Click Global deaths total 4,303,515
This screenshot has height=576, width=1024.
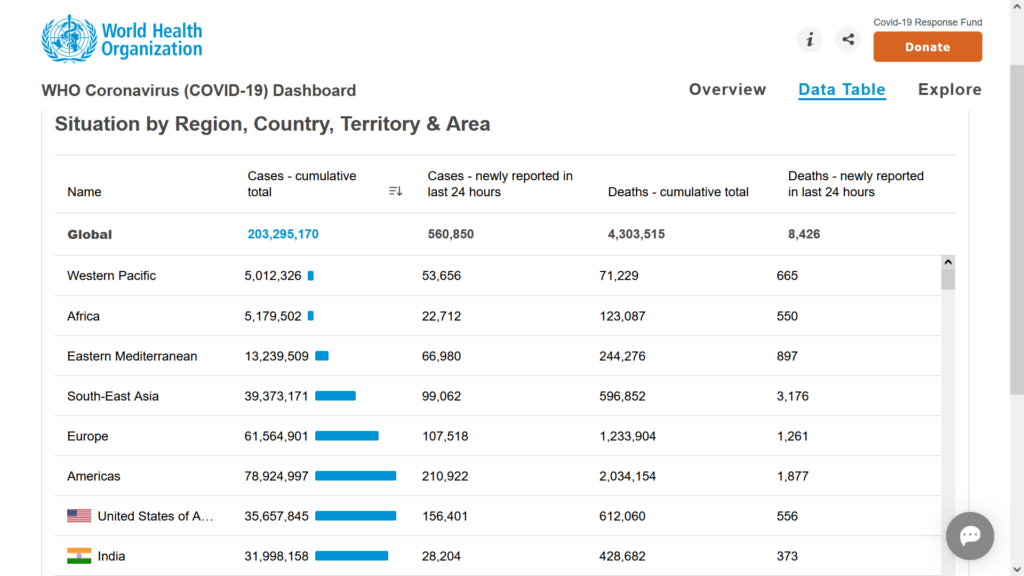[636, 234]
